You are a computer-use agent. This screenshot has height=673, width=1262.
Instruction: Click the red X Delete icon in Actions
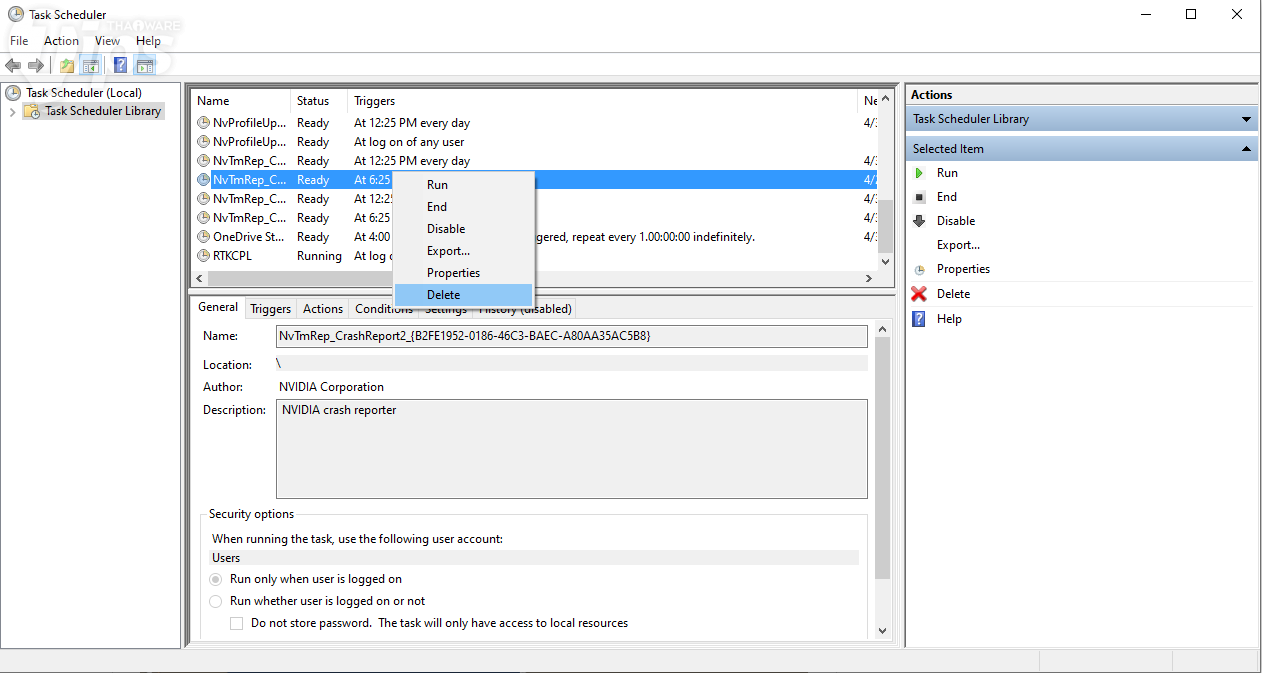coord(919,294)
